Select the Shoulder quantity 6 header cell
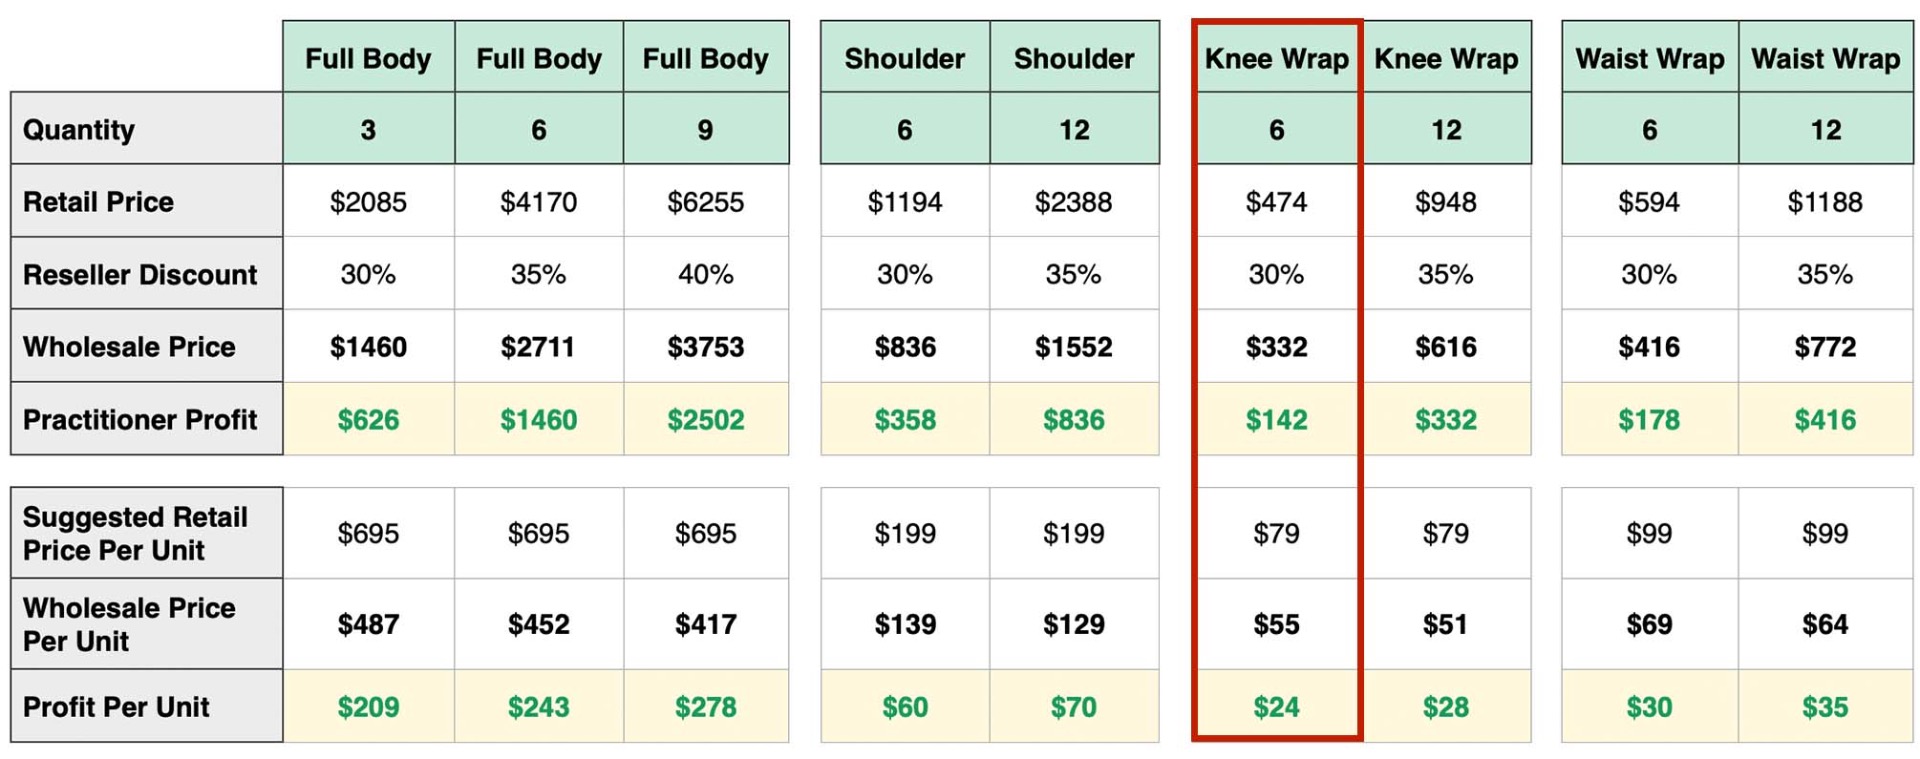 tap(905, 129)
